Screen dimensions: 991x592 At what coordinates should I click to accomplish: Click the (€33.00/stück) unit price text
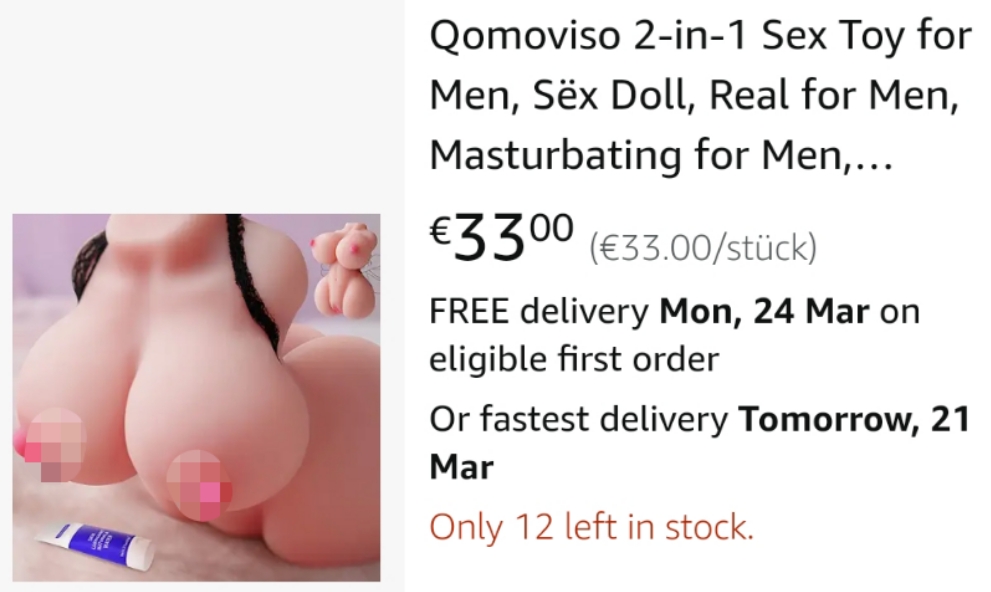click(703, 248)
